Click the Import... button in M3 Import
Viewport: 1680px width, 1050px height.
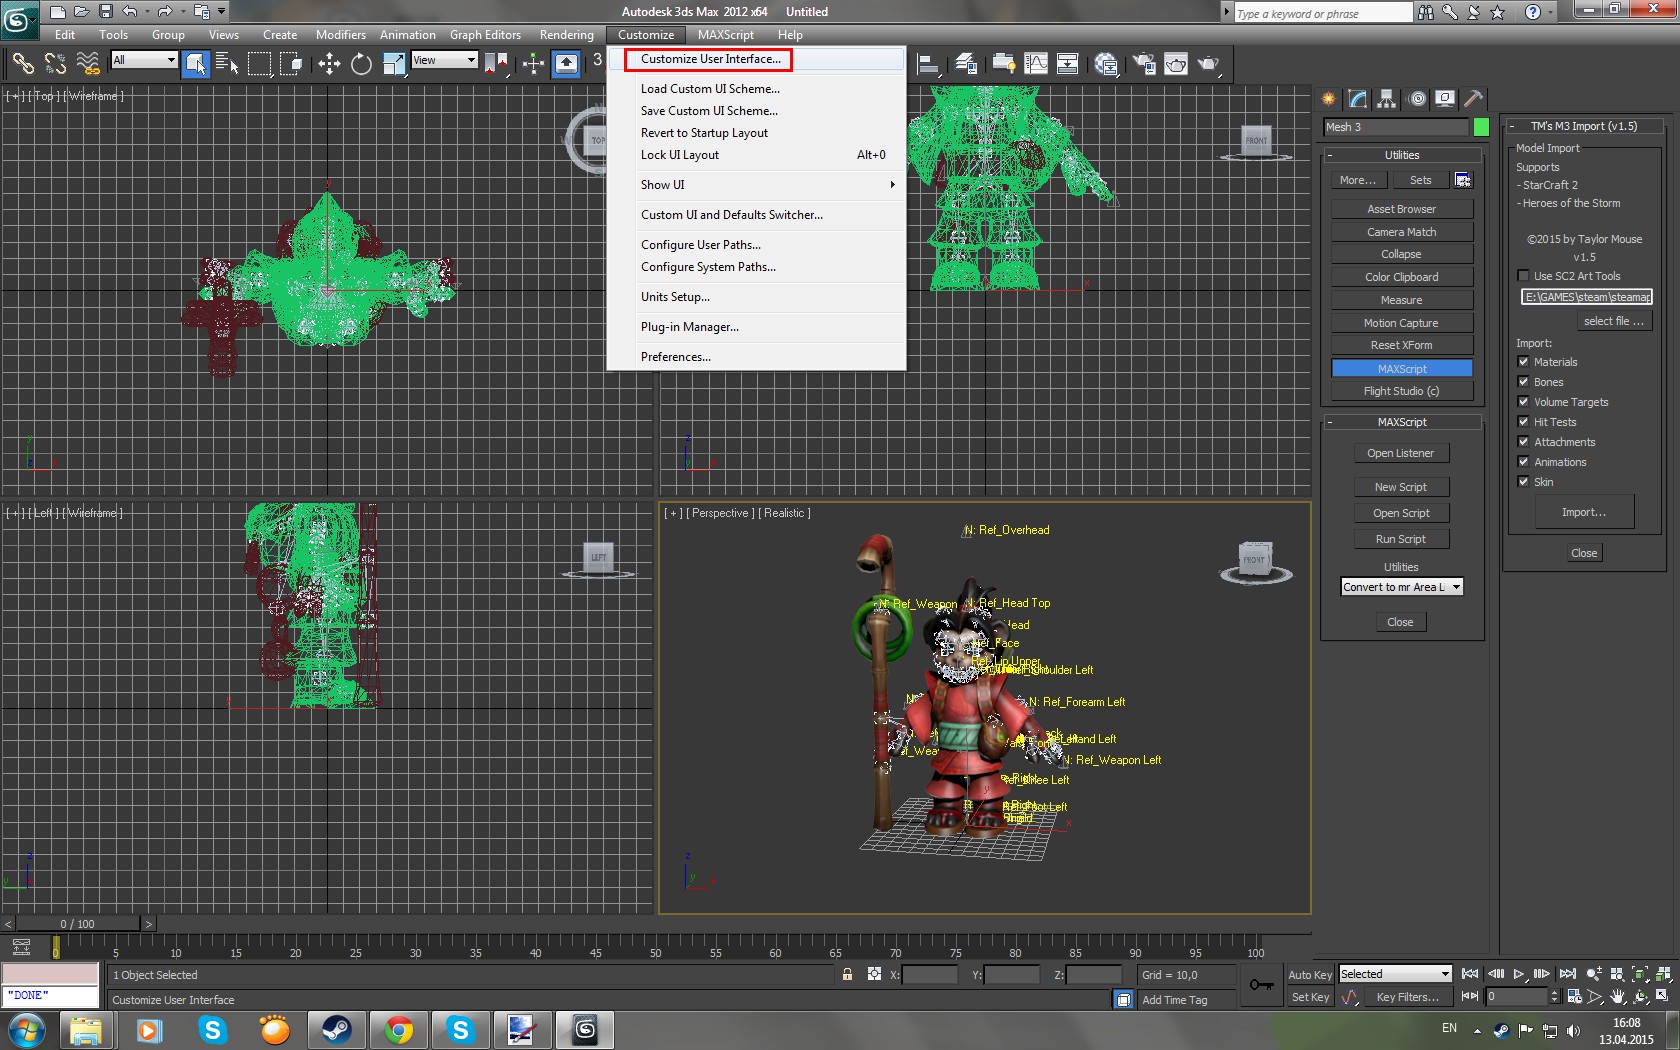click(x=1584, y=512)
